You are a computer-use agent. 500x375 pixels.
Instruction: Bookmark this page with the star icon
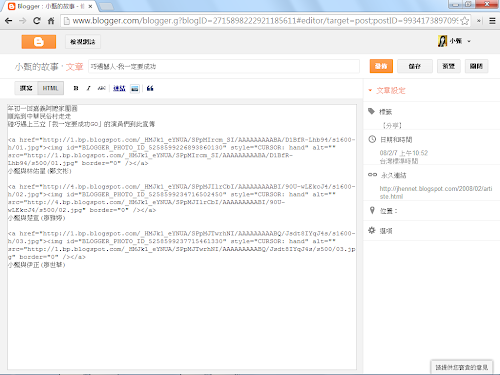pos(464,21)
